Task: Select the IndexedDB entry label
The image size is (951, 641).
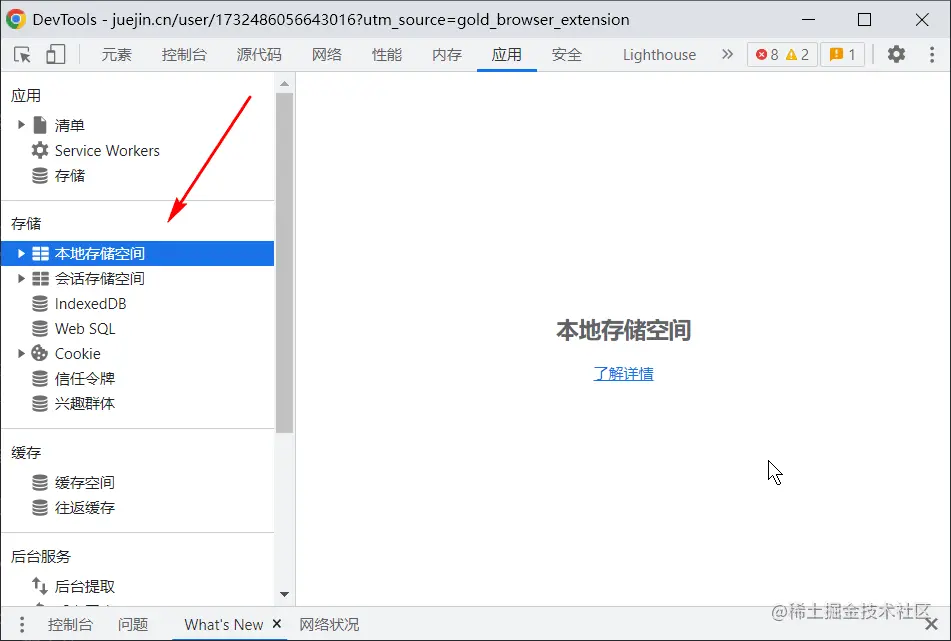Action: click(90, 304)
